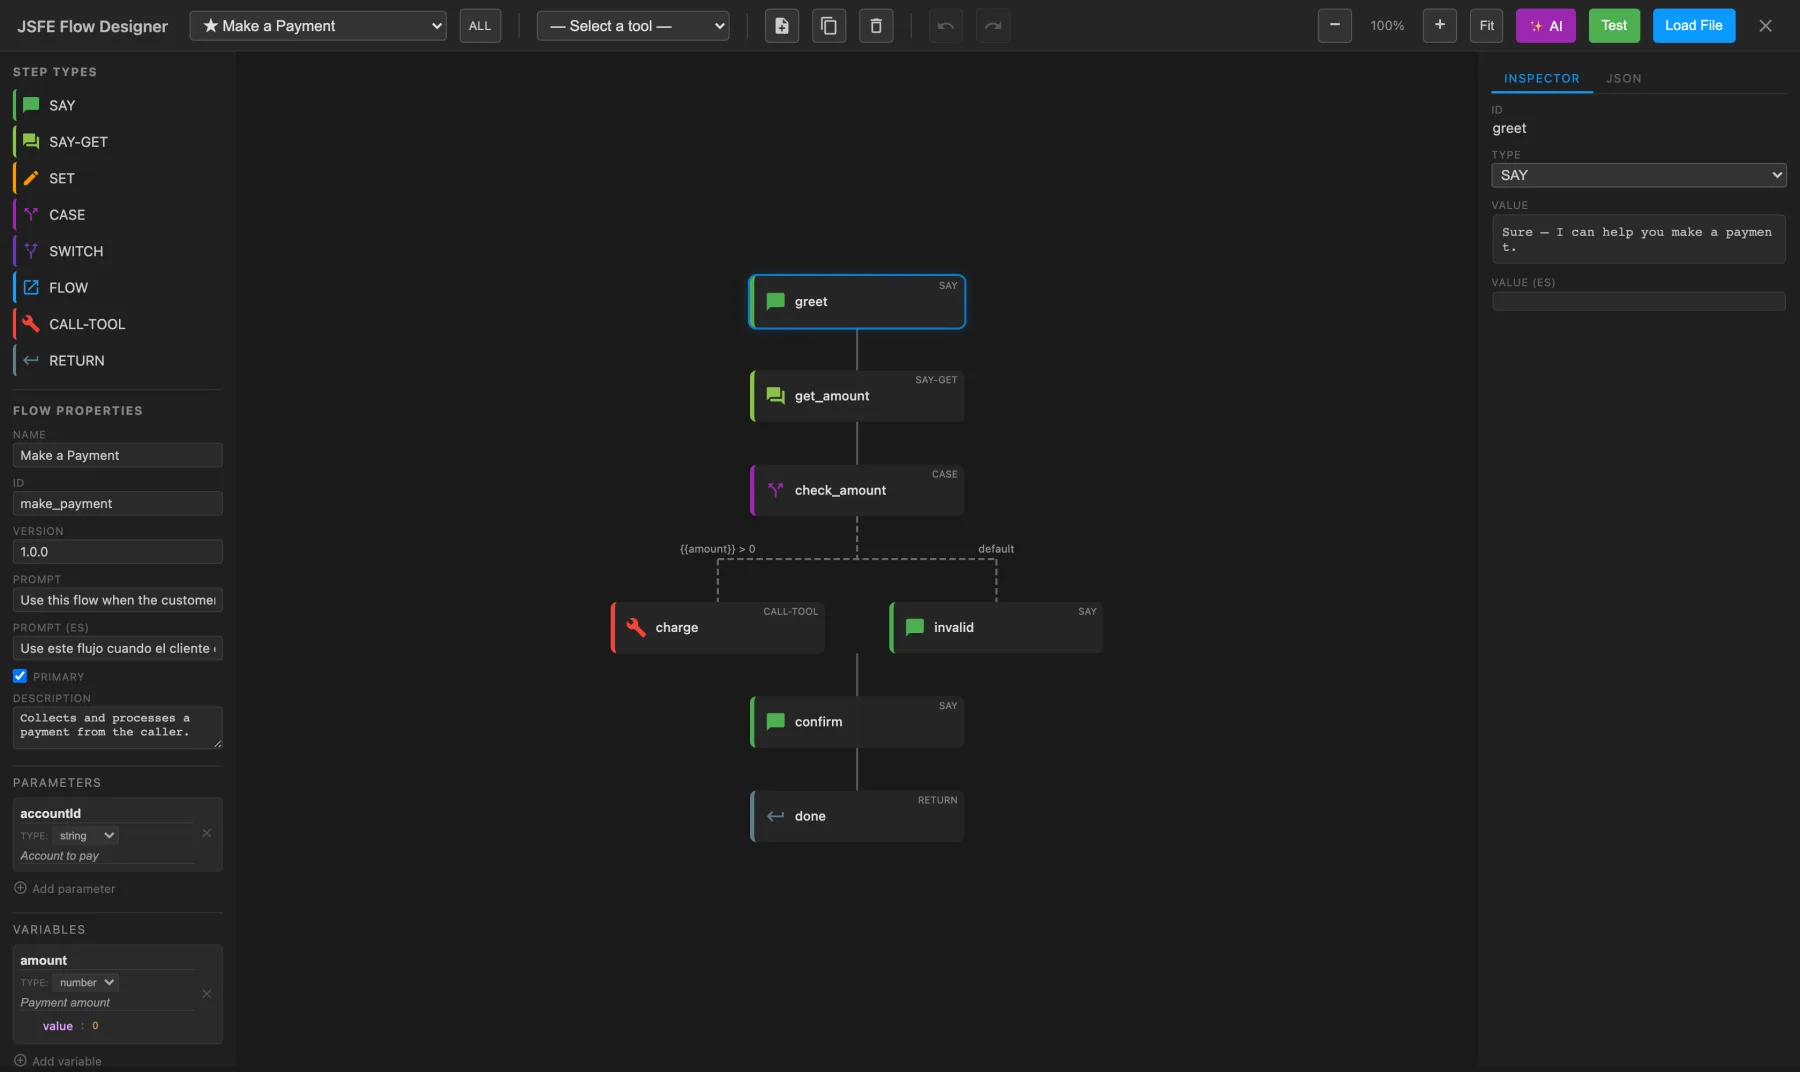Select the CALL-TOOL wrench icon
1800x1072 pixels.
coord(31,324)
